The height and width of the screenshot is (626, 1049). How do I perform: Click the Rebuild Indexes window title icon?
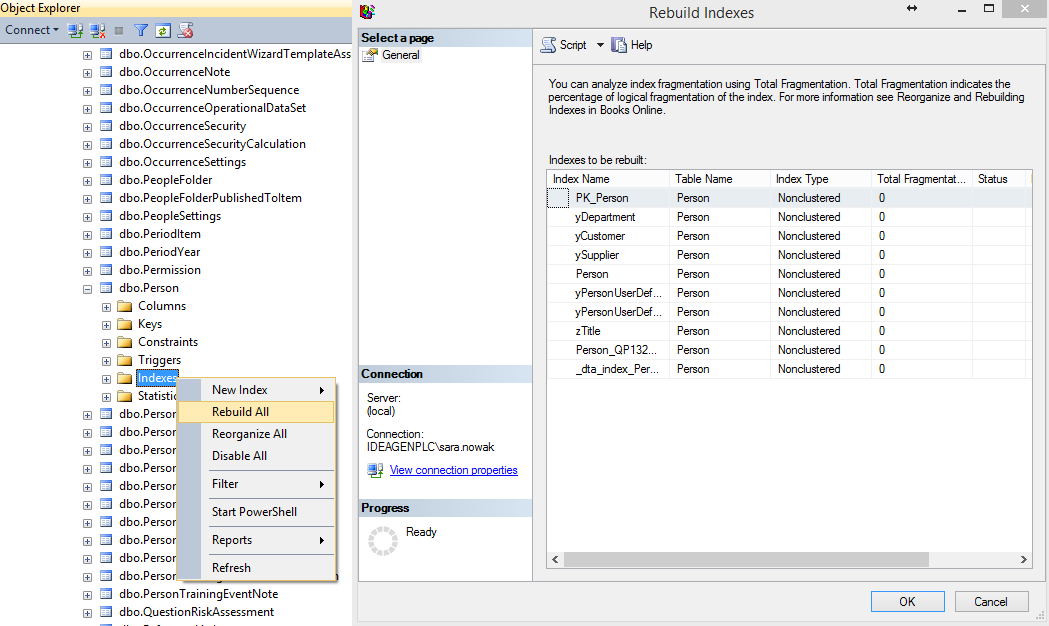pyautogui.click(x=367, y=11)
